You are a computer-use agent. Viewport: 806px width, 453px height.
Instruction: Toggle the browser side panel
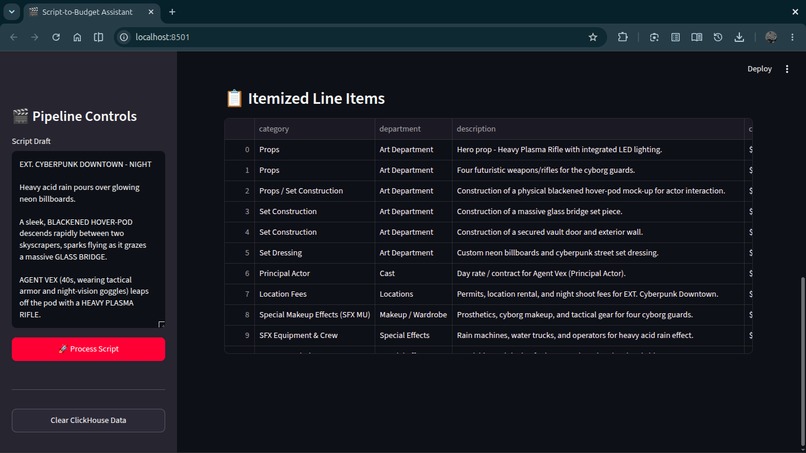click(x=98, y=37)
